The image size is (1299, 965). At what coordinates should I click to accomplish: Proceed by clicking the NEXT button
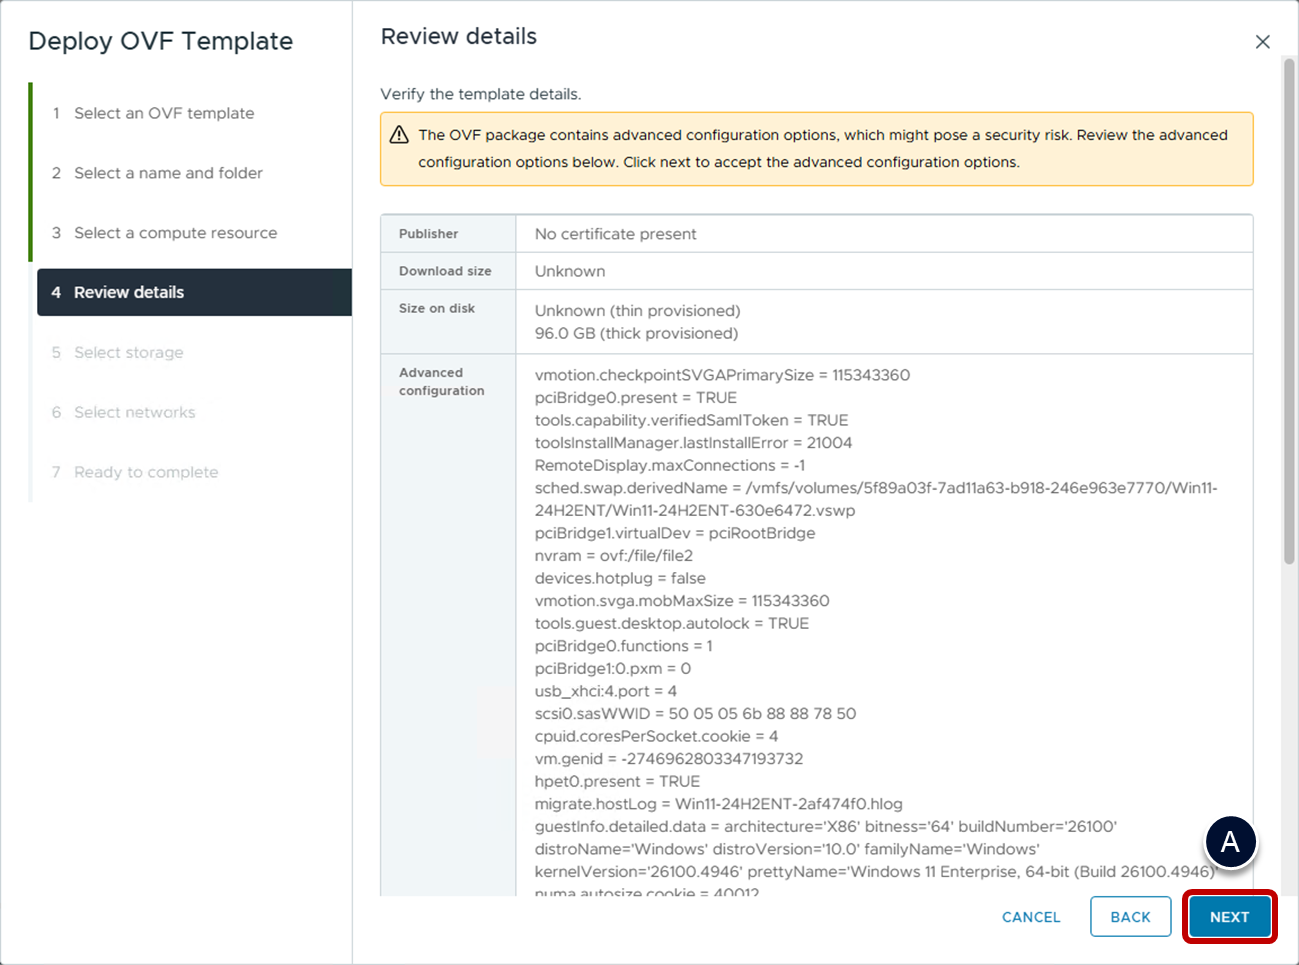[1229, 917]
